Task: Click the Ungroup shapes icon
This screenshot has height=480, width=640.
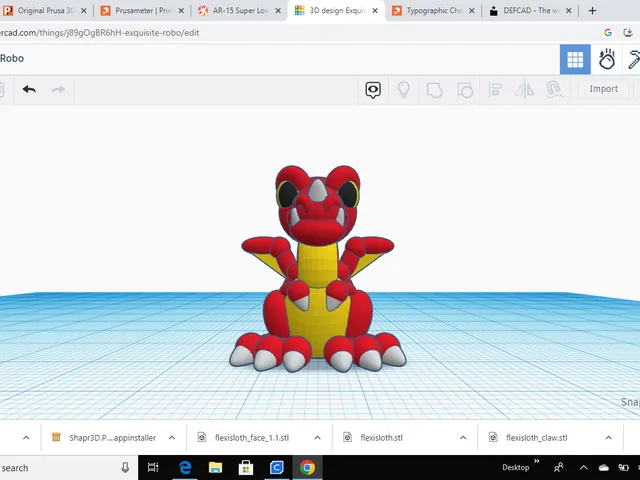Action: click(465, 90)
